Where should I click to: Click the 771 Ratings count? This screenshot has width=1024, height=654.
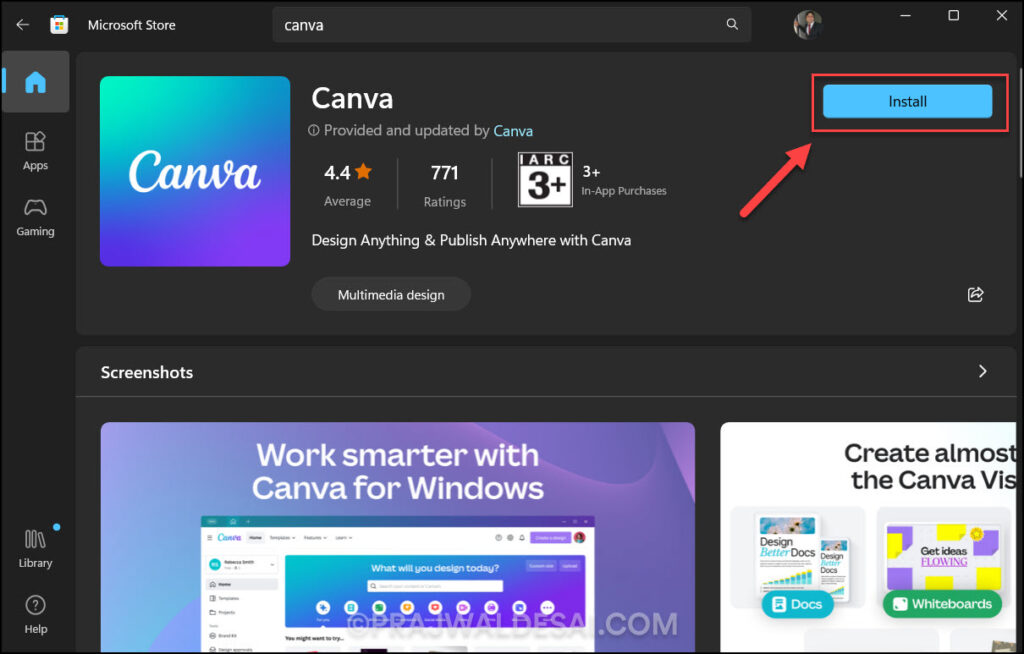[445, 184]
